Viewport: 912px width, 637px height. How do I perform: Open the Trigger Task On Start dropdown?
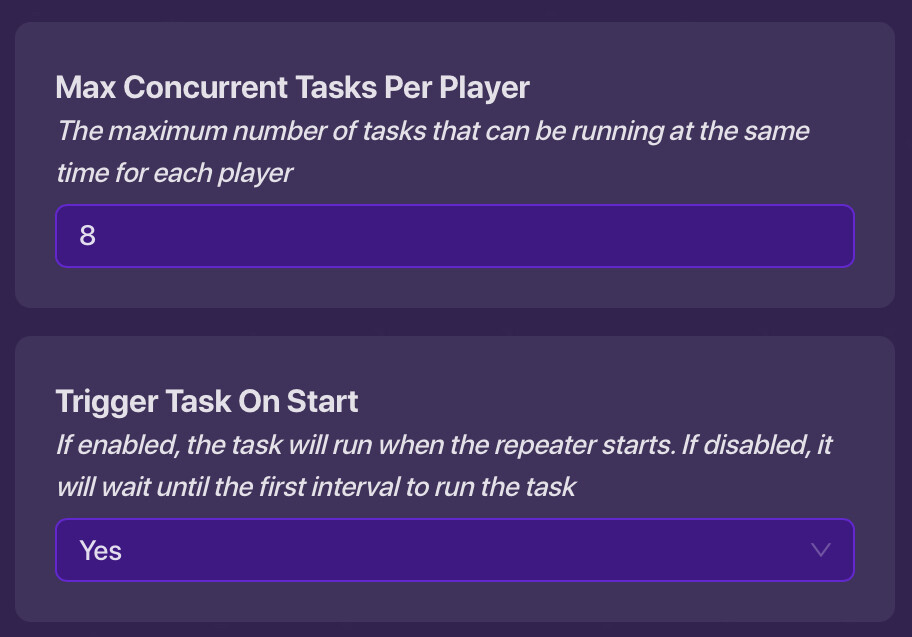455,549
